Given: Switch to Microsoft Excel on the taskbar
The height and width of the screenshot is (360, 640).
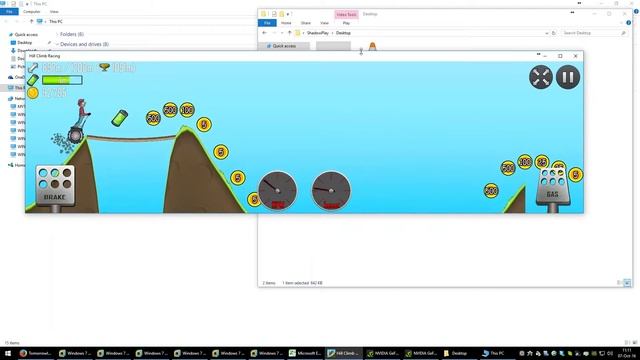Looking at the screenshot, I should [x=304, y=353].
